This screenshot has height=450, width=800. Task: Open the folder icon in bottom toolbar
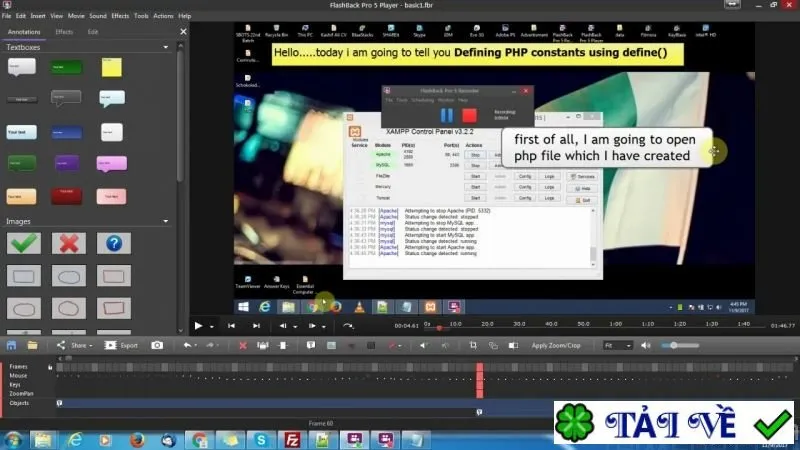[x=32, y=345]
